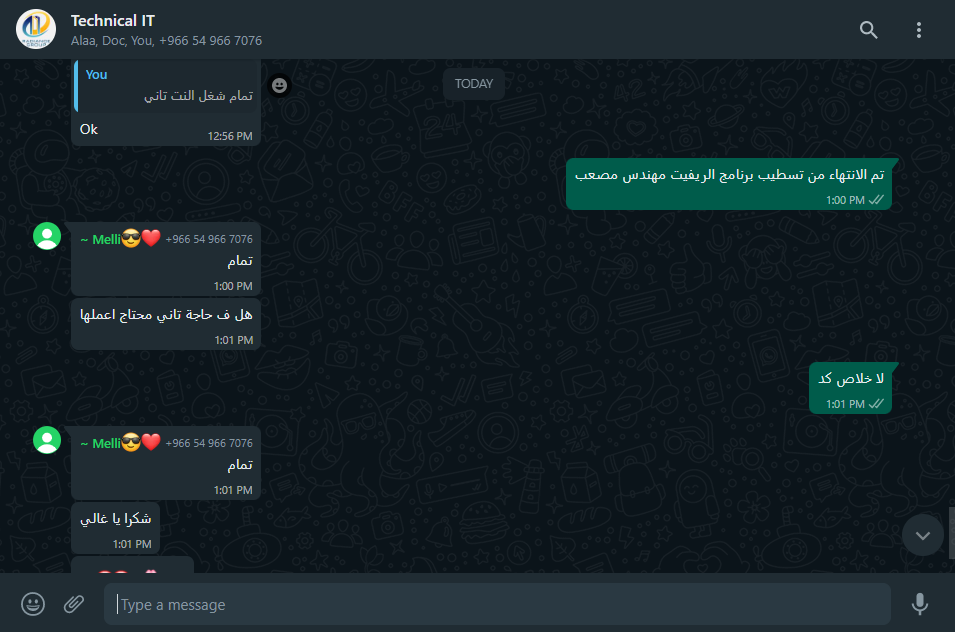Open the paperclip attachment menu

click(x=74, y=604)
